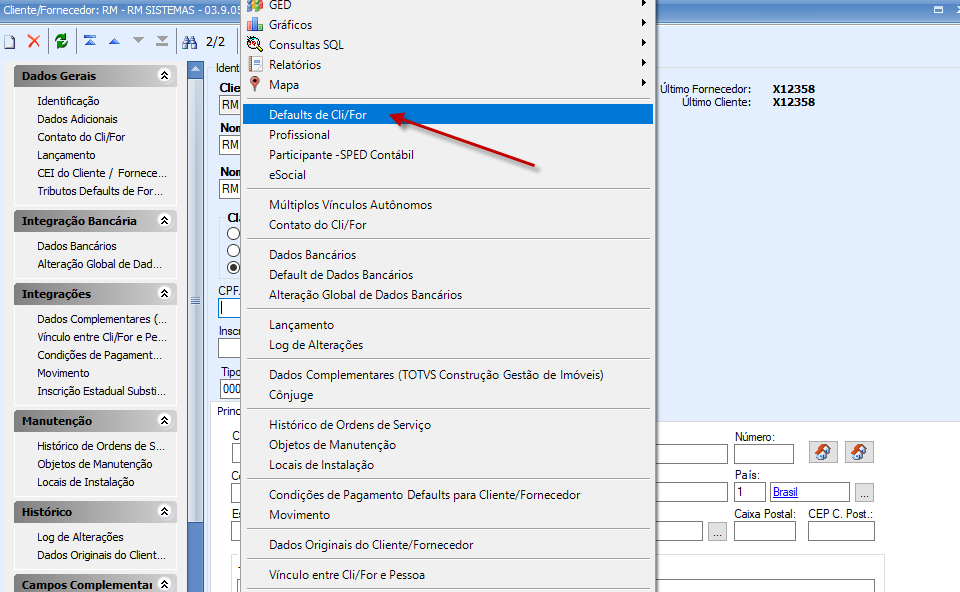The image size is (960, 592).
Task: Select eSocial menu entry
Action: (x=448, y=175)
